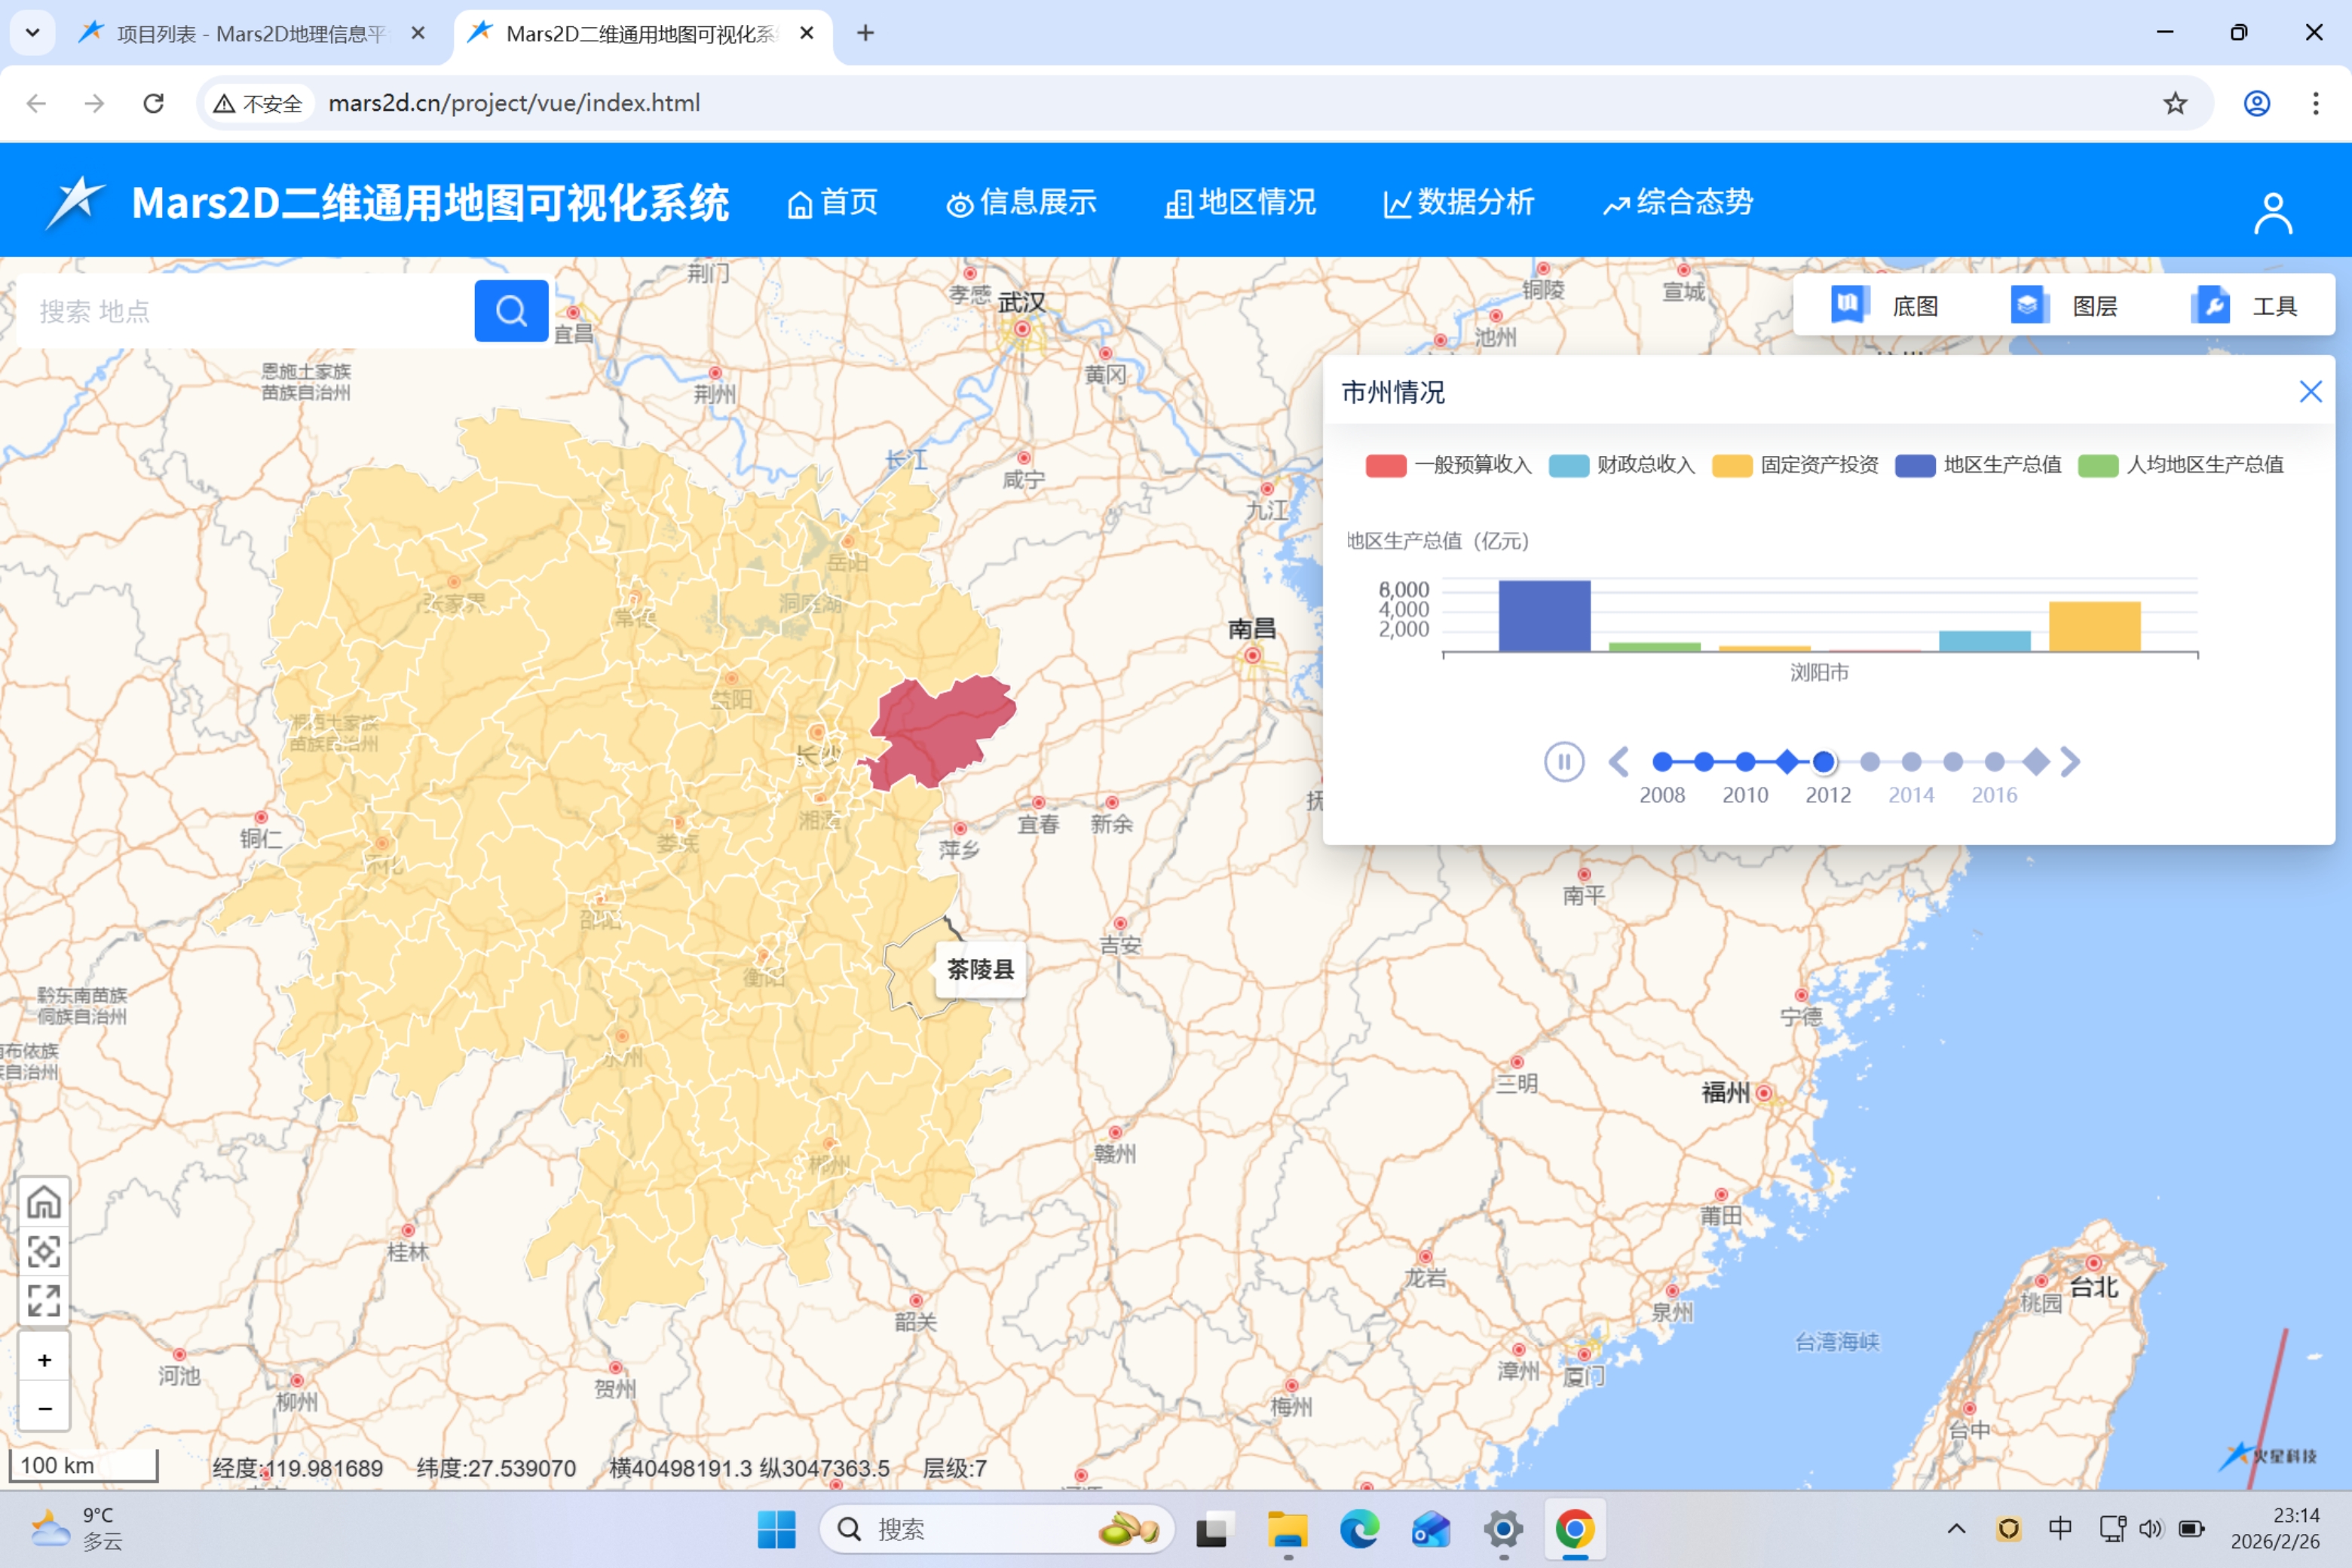Pause the timeline autoplay
The image size is (2352, 1568).
[x=1563, y=762]
